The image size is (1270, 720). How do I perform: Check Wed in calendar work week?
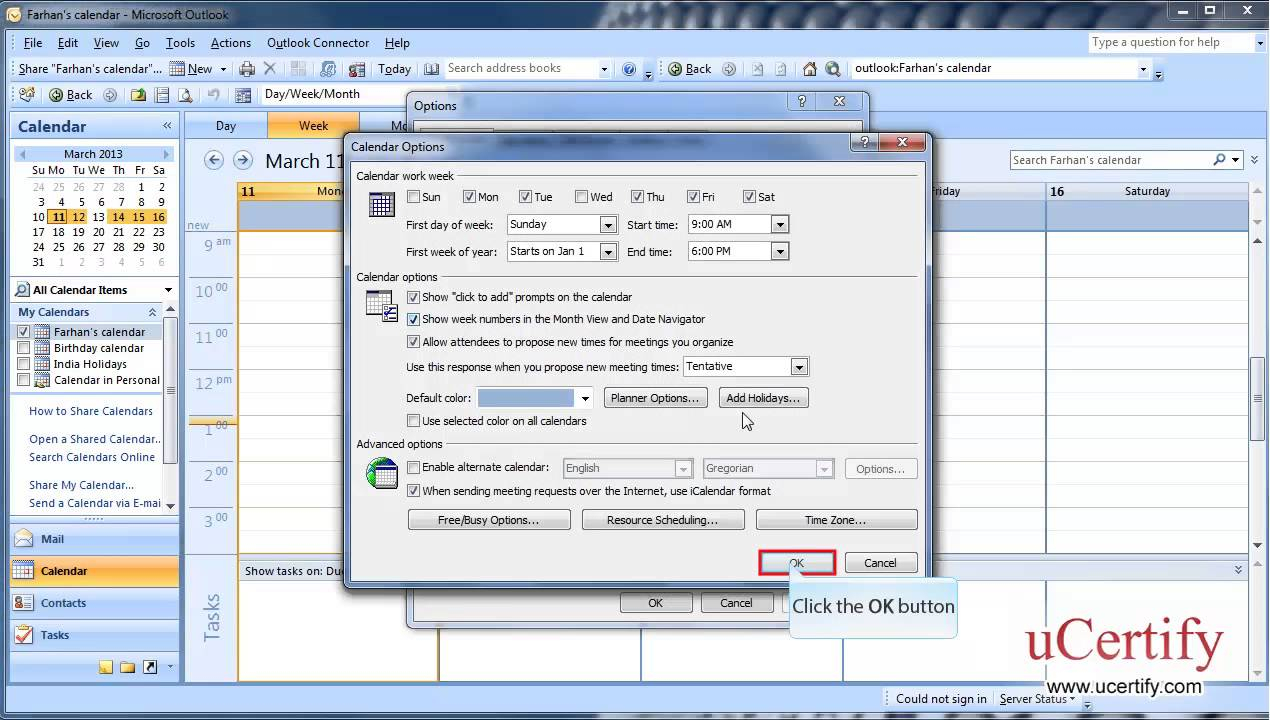coord(582,197)
